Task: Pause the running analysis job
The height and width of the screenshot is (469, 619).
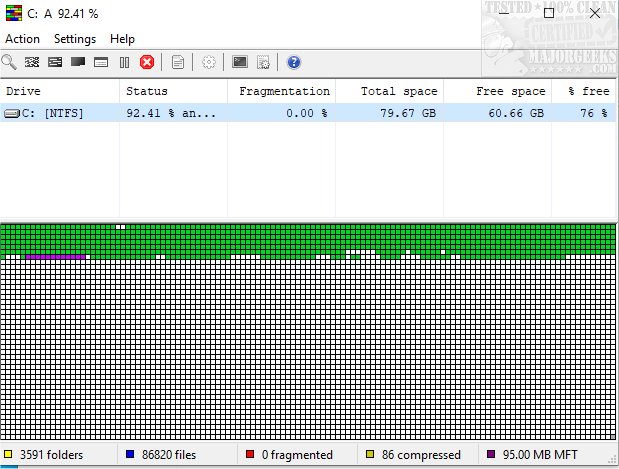Action: click(124, 62)
